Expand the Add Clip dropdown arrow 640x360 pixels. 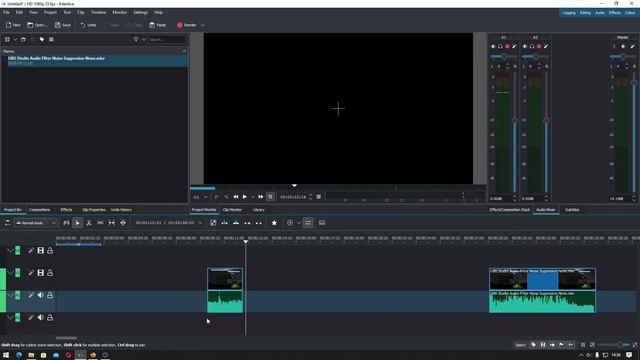(15, 40)
